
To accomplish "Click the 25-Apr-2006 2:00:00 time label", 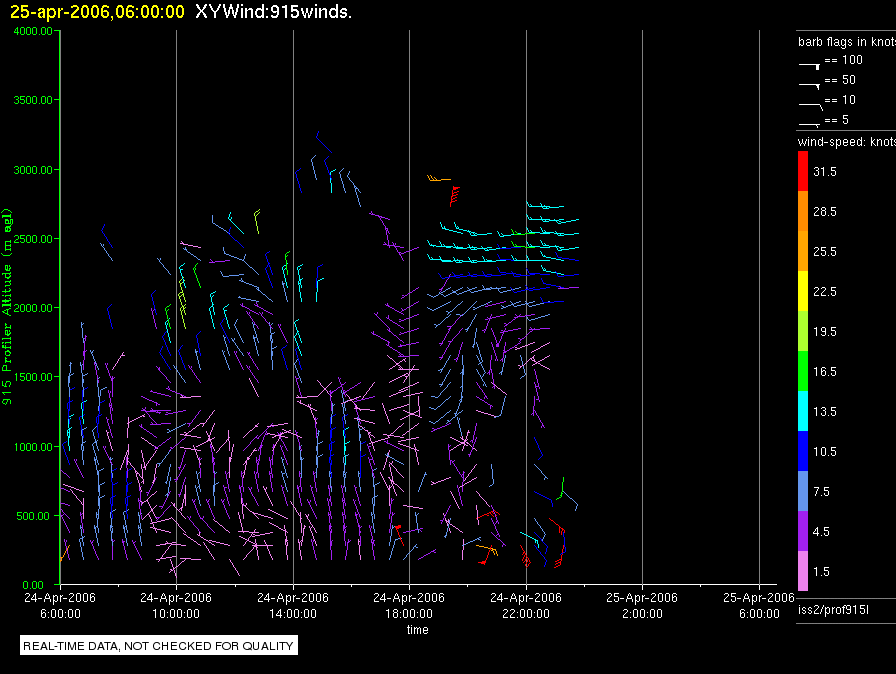I will [x=642, y=605].
